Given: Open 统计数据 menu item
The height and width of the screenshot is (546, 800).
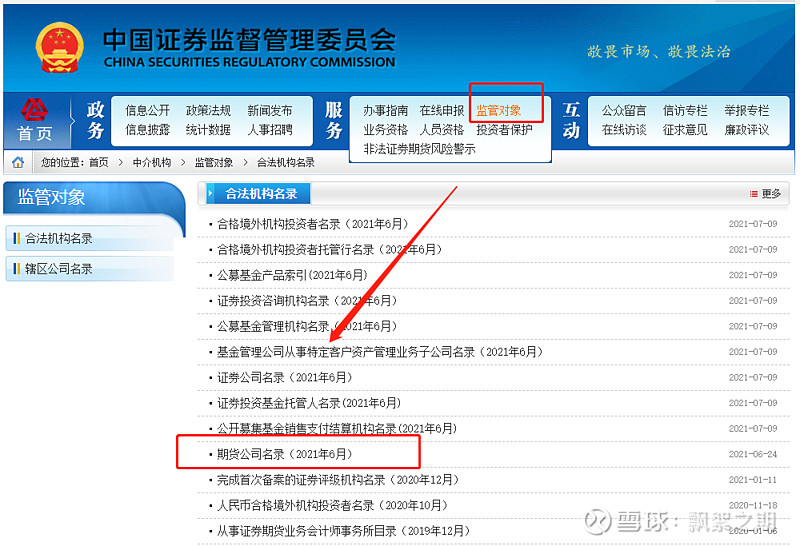Looking at the screenshot, I should pos(208,130).
